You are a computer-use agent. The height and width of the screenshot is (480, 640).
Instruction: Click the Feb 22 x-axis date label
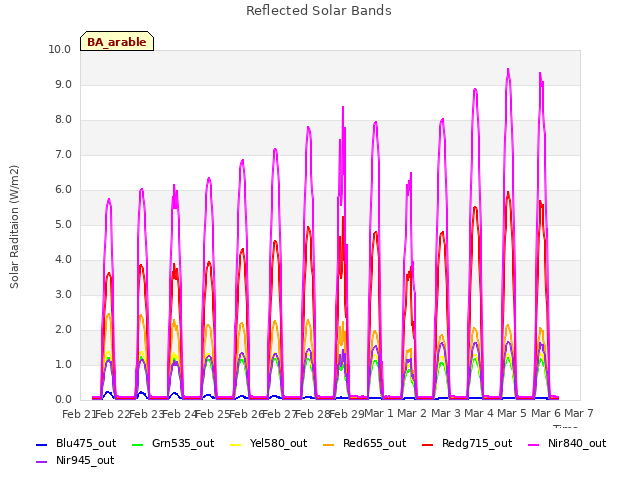[x=112, y=414]
